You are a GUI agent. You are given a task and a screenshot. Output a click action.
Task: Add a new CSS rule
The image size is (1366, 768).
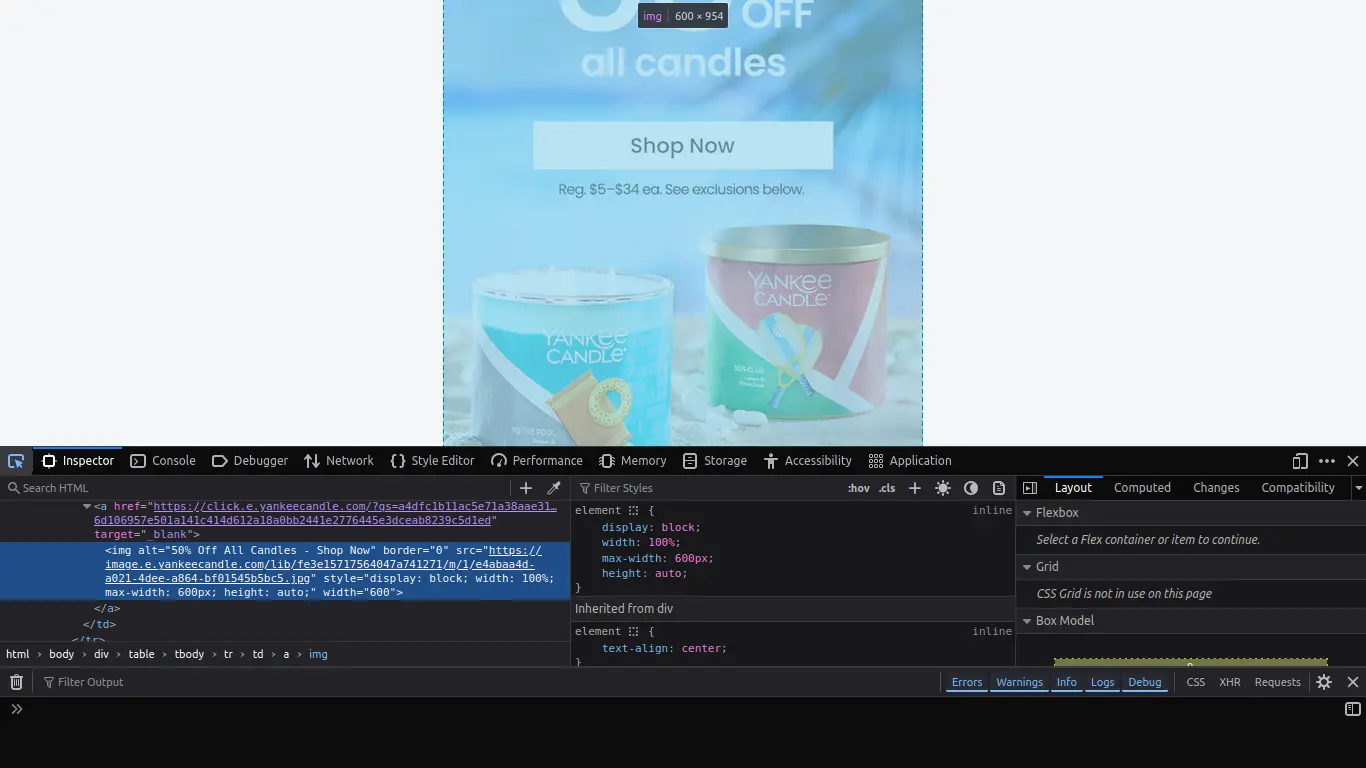coord(914,488)
